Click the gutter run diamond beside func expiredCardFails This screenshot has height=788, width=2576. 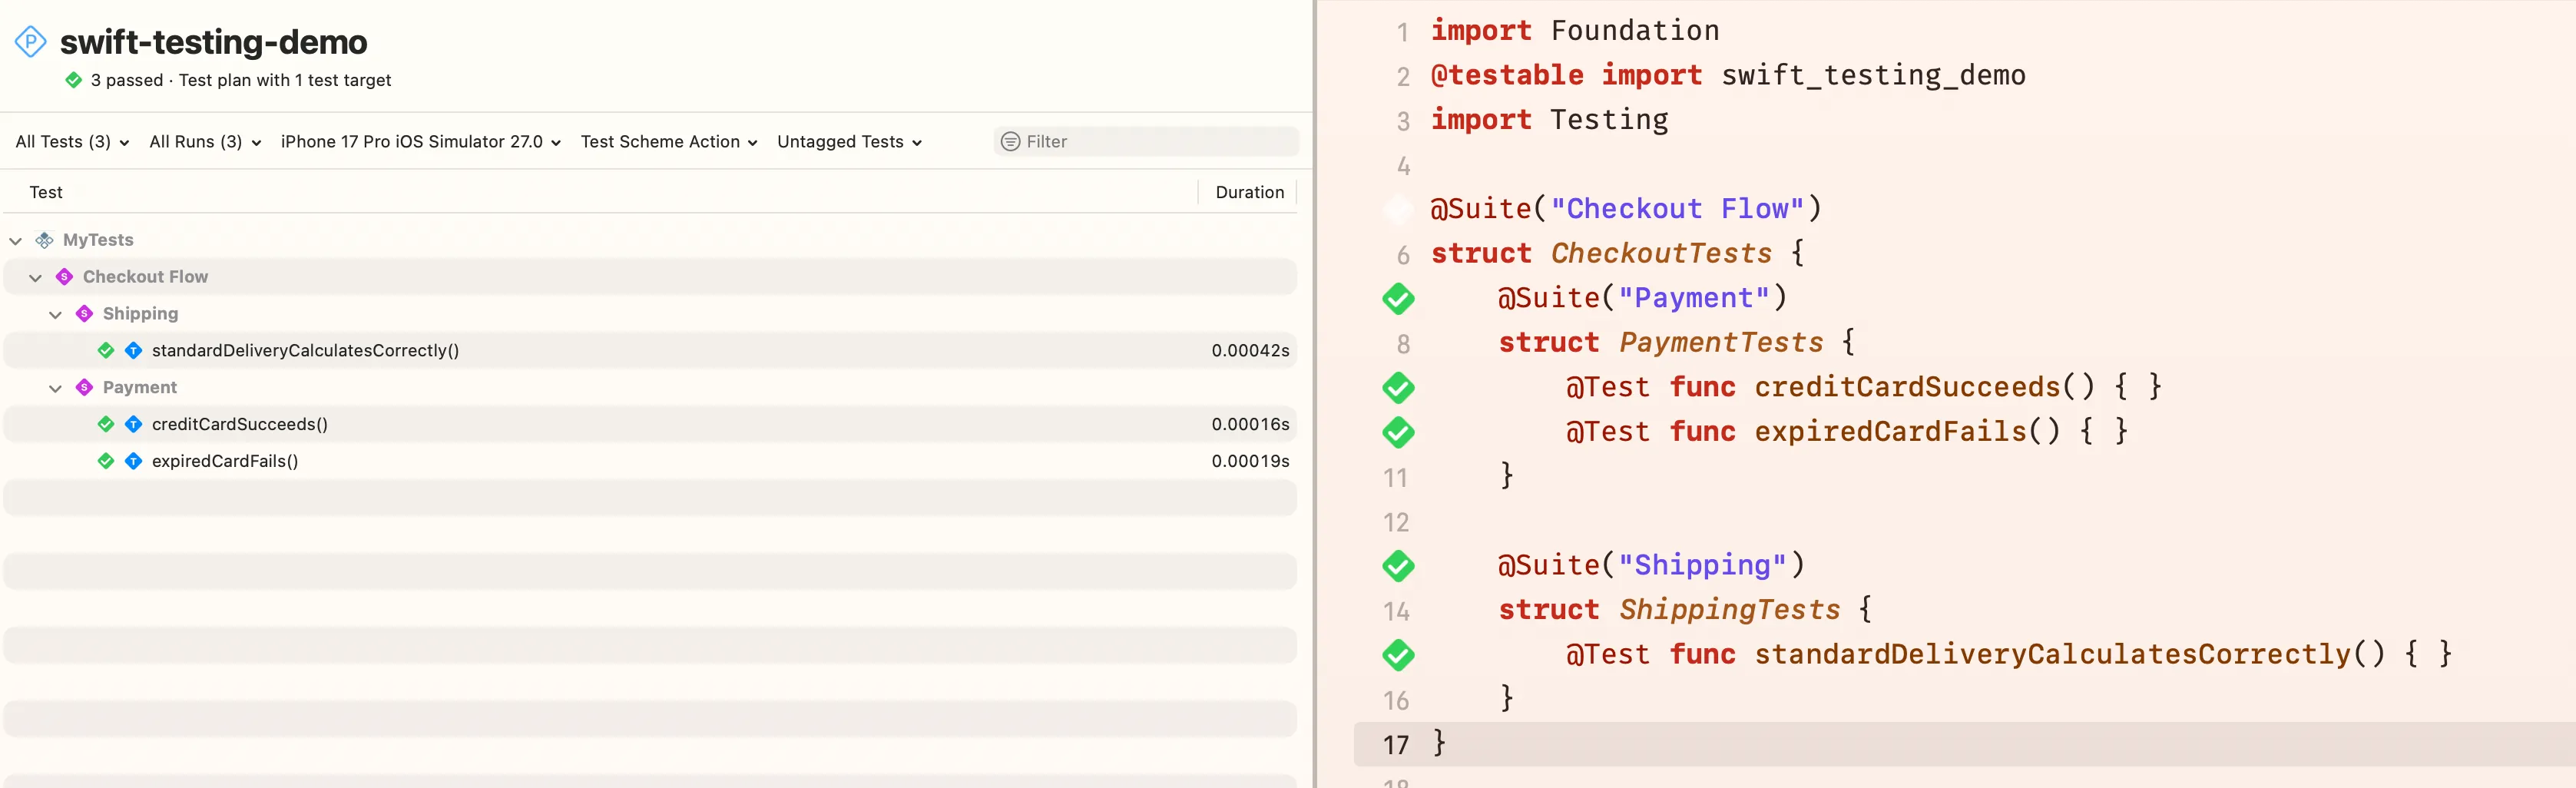point(1398,433)
